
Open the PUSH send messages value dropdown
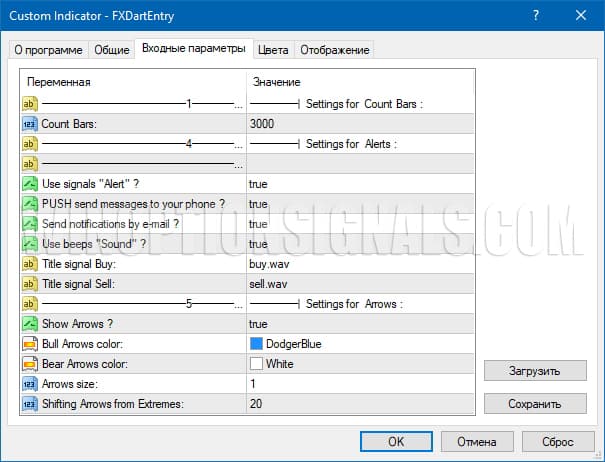point(359,204)
